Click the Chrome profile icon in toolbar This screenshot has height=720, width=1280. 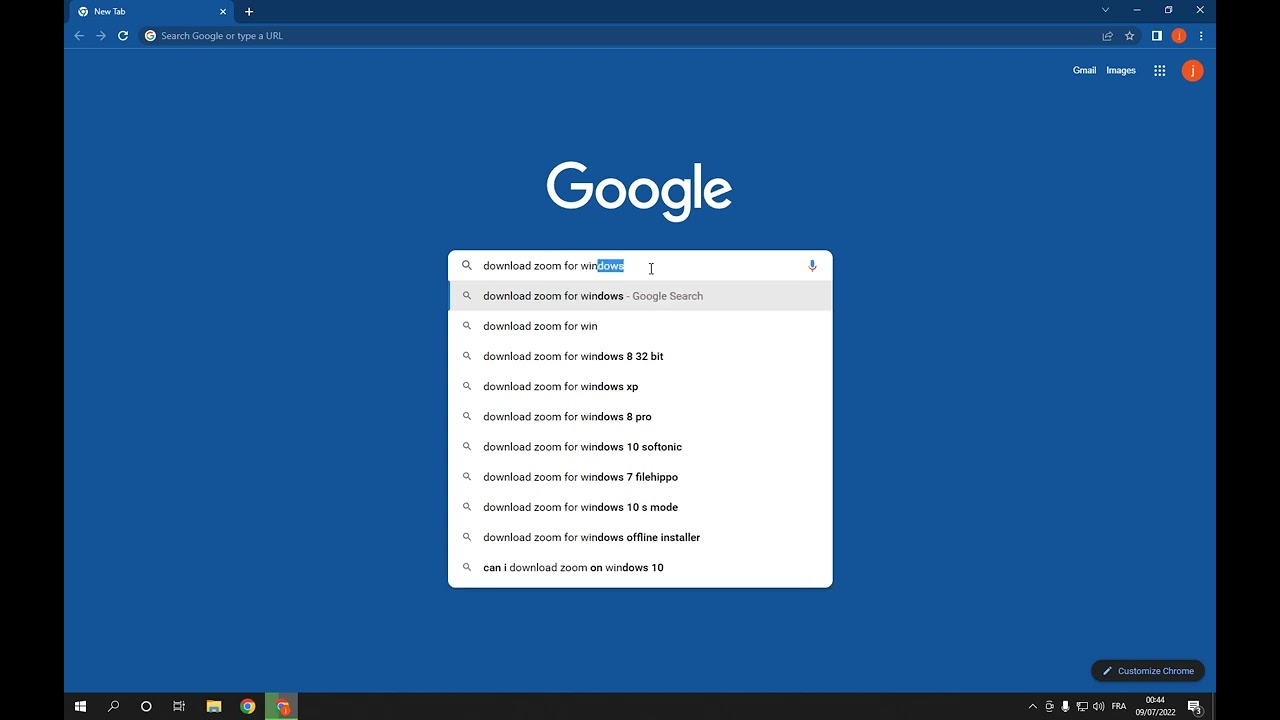click(x=1179, y=36)
